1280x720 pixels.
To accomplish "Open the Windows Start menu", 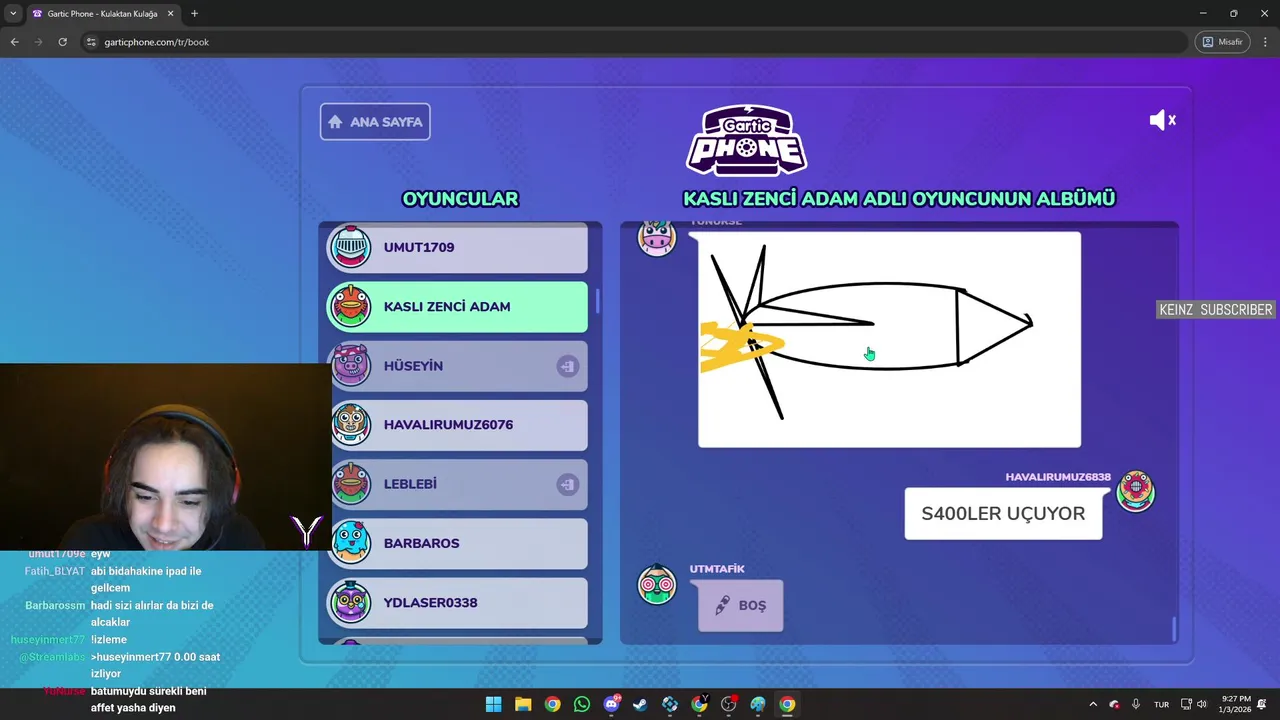I will pos(493,704).
